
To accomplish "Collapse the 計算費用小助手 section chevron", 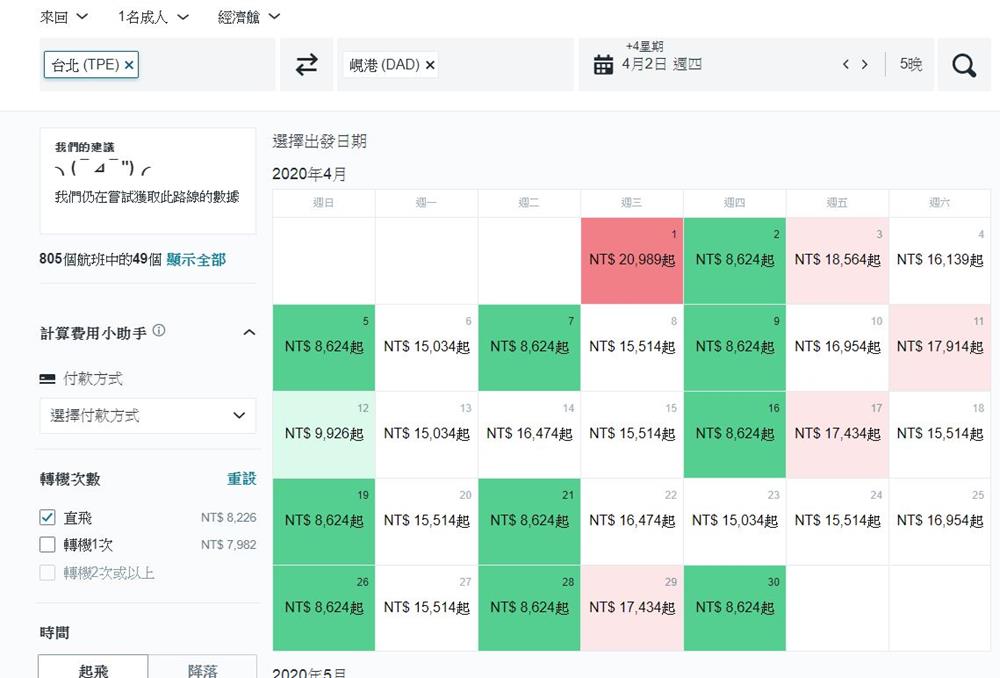I will [x=249, y=332].
